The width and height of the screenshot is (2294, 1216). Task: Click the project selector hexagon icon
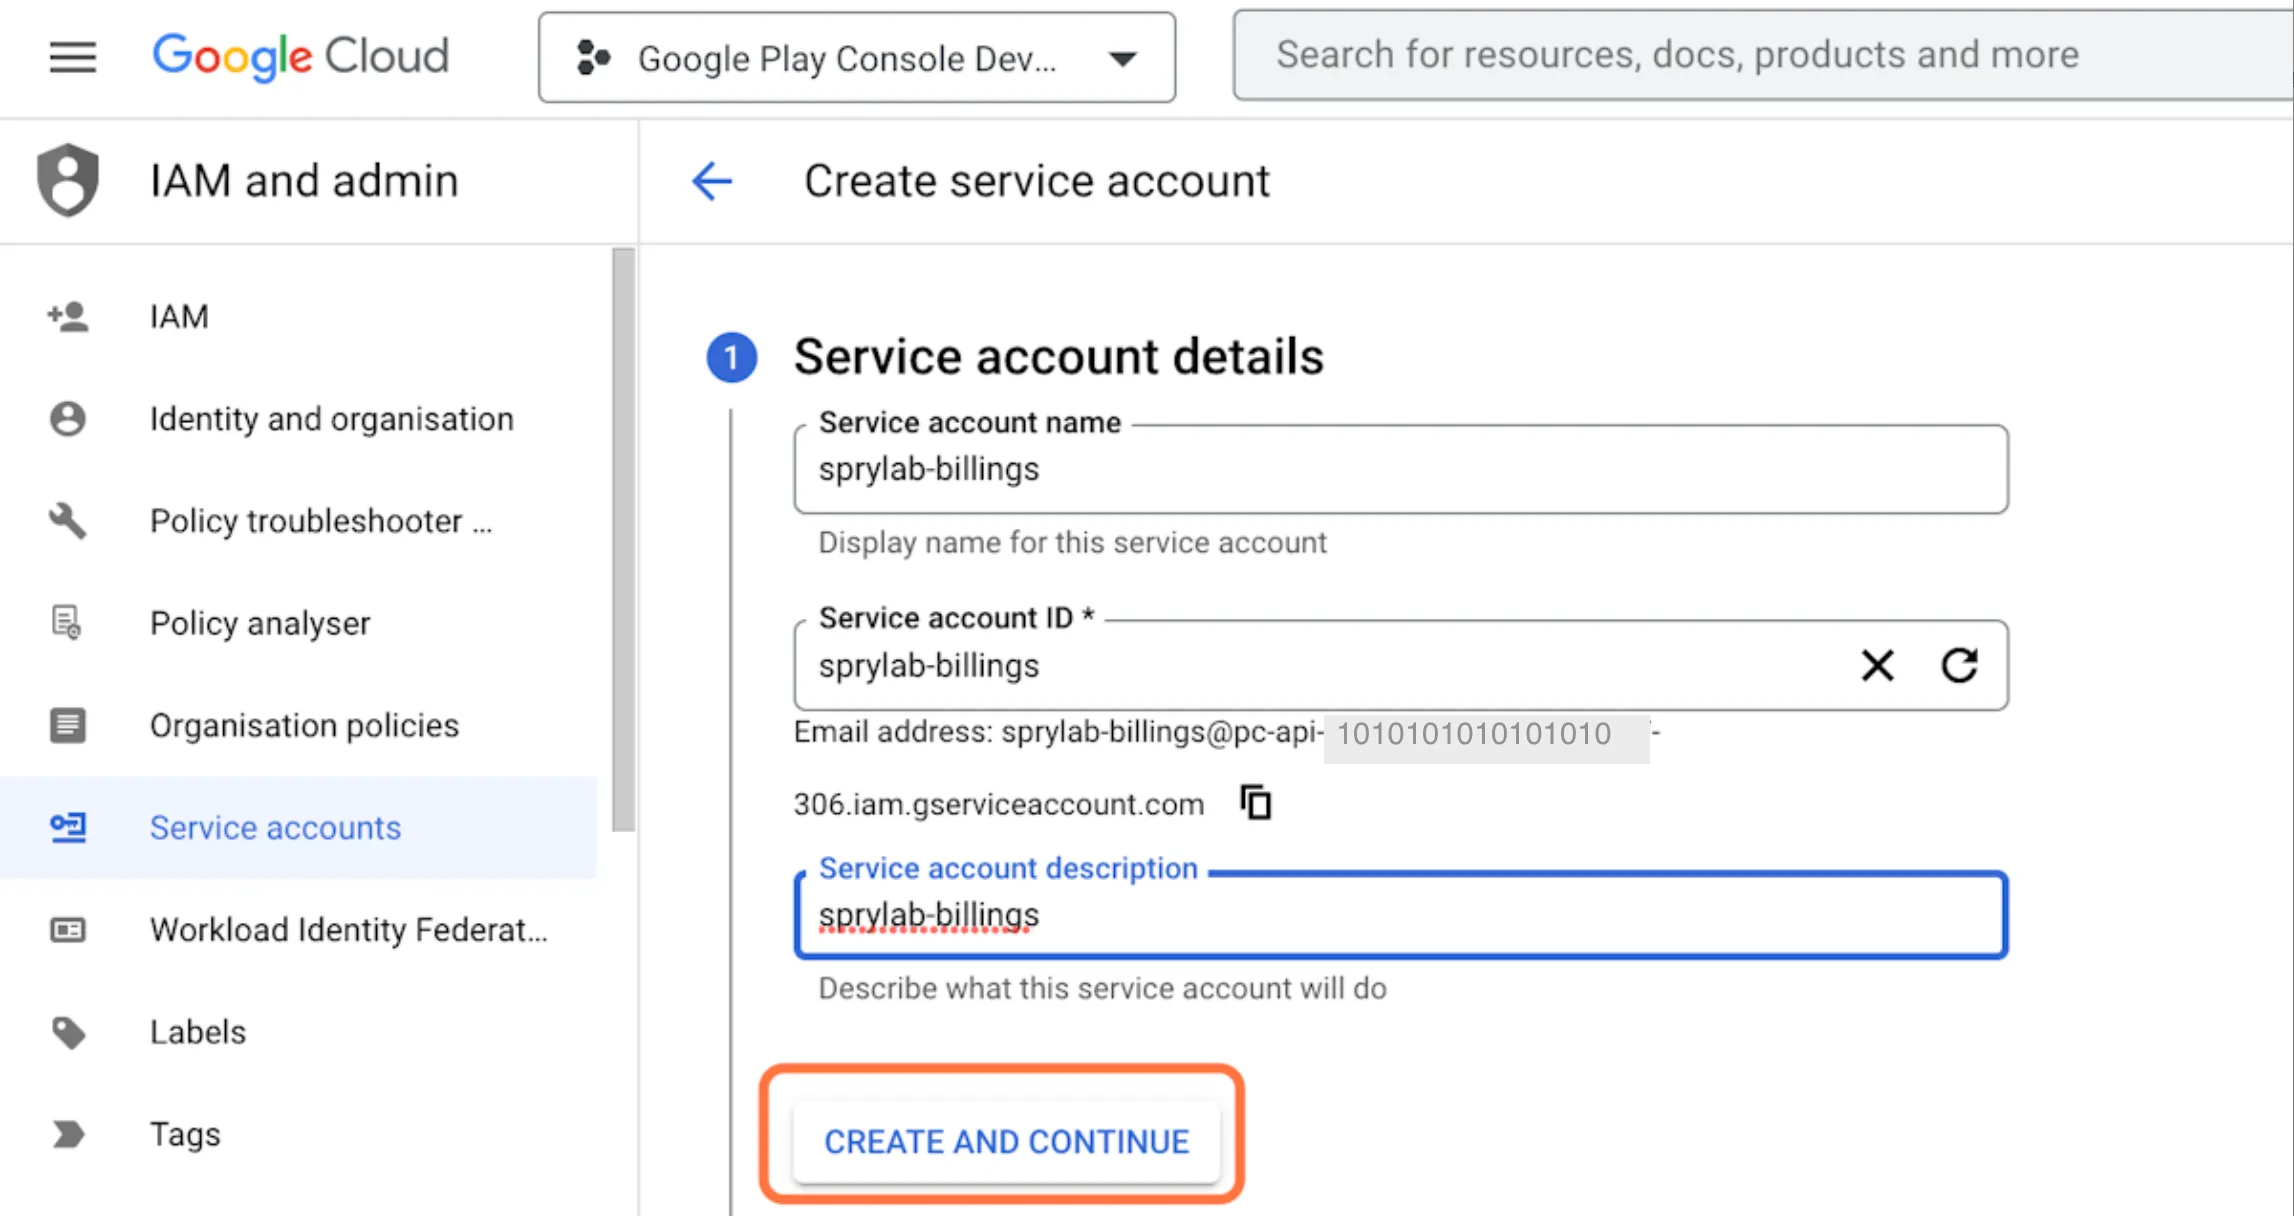coord(593,58)
